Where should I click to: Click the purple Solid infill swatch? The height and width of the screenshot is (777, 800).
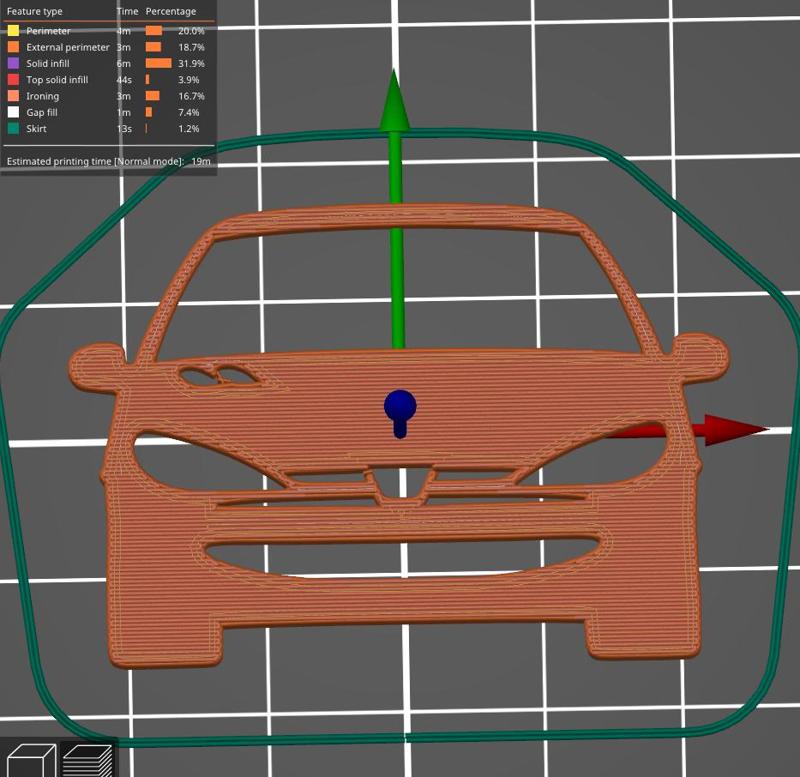13,63
